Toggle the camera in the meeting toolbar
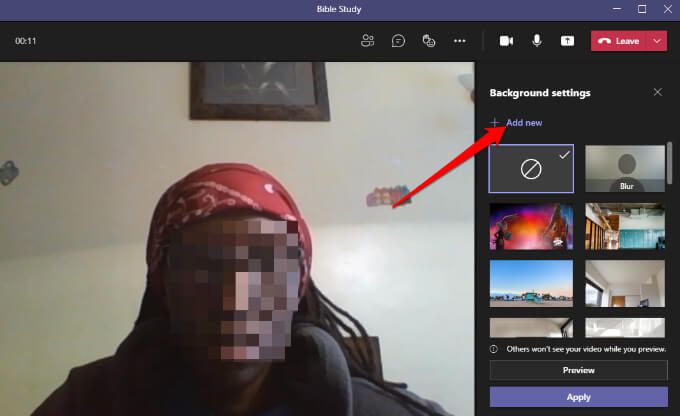 pyautogui.click(x=506, y=41)
